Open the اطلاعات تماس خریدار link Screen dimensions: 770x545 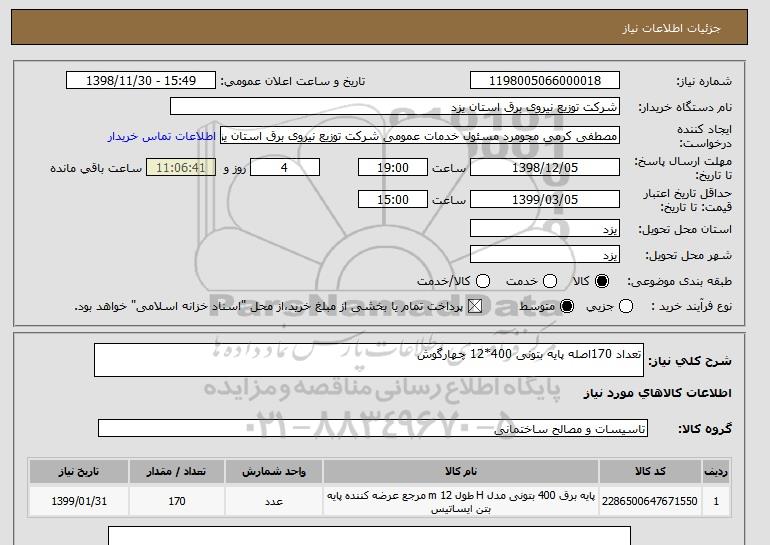[162, 136]
